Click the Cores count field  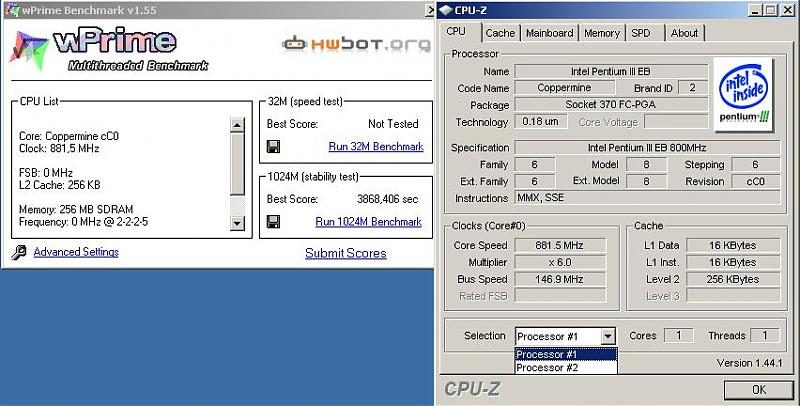(x=679, y=335)
